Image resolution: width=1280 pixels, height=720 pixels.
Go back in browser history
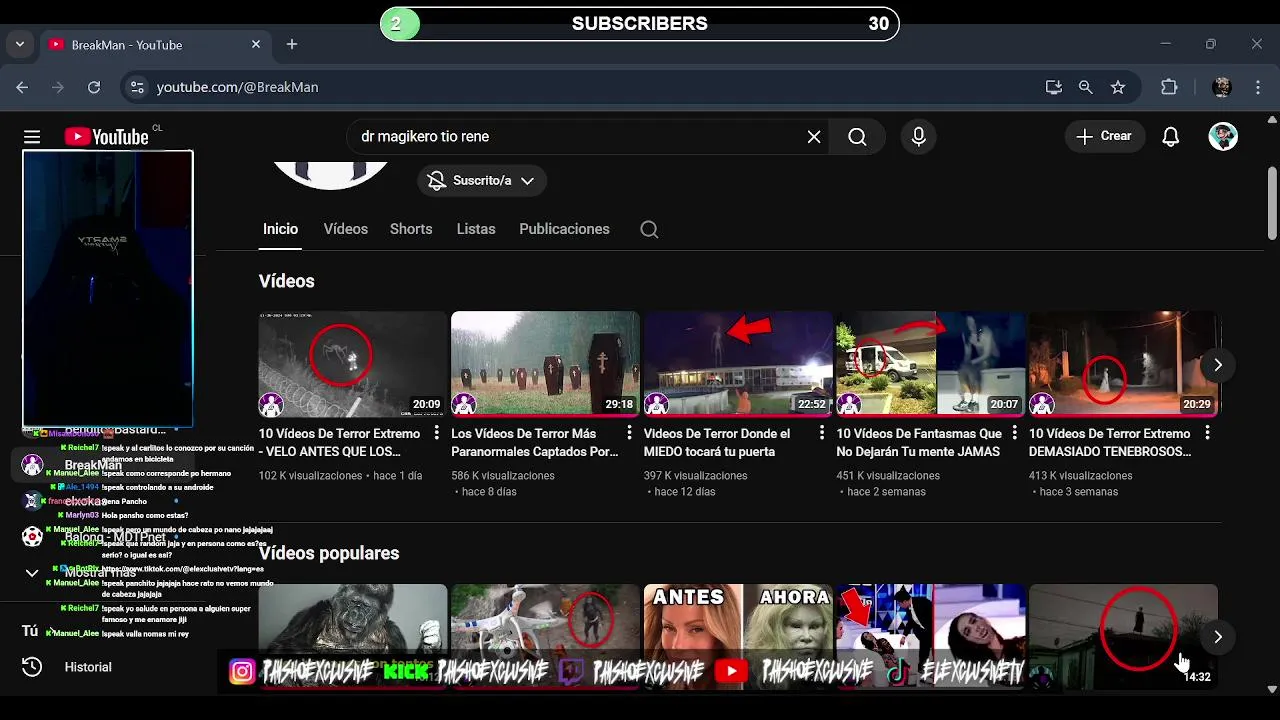tap(22, 87)
